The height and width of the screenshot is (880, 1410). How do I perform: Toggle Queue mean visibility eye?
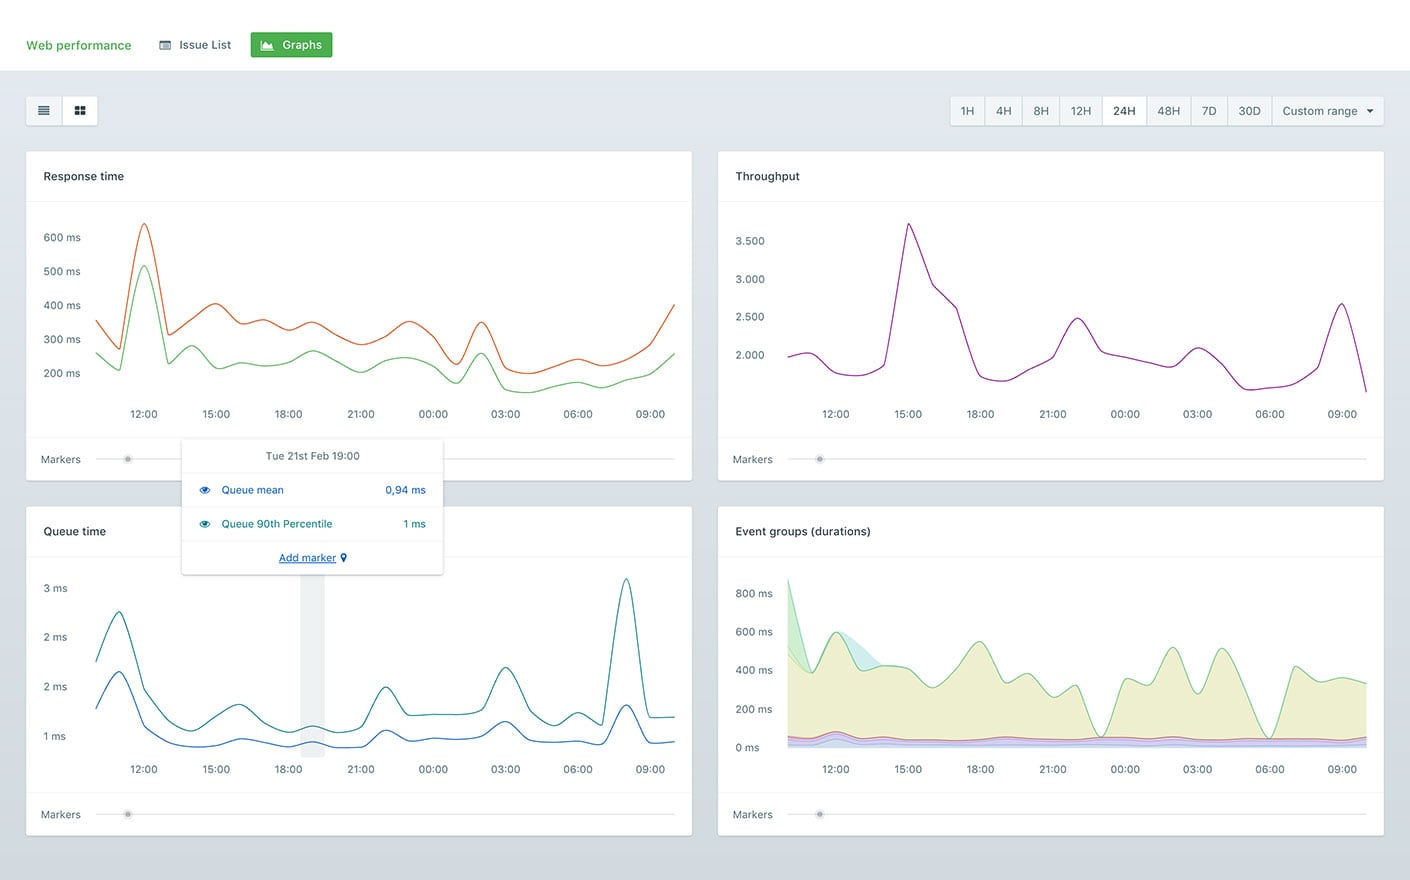(x=205, y=490)
